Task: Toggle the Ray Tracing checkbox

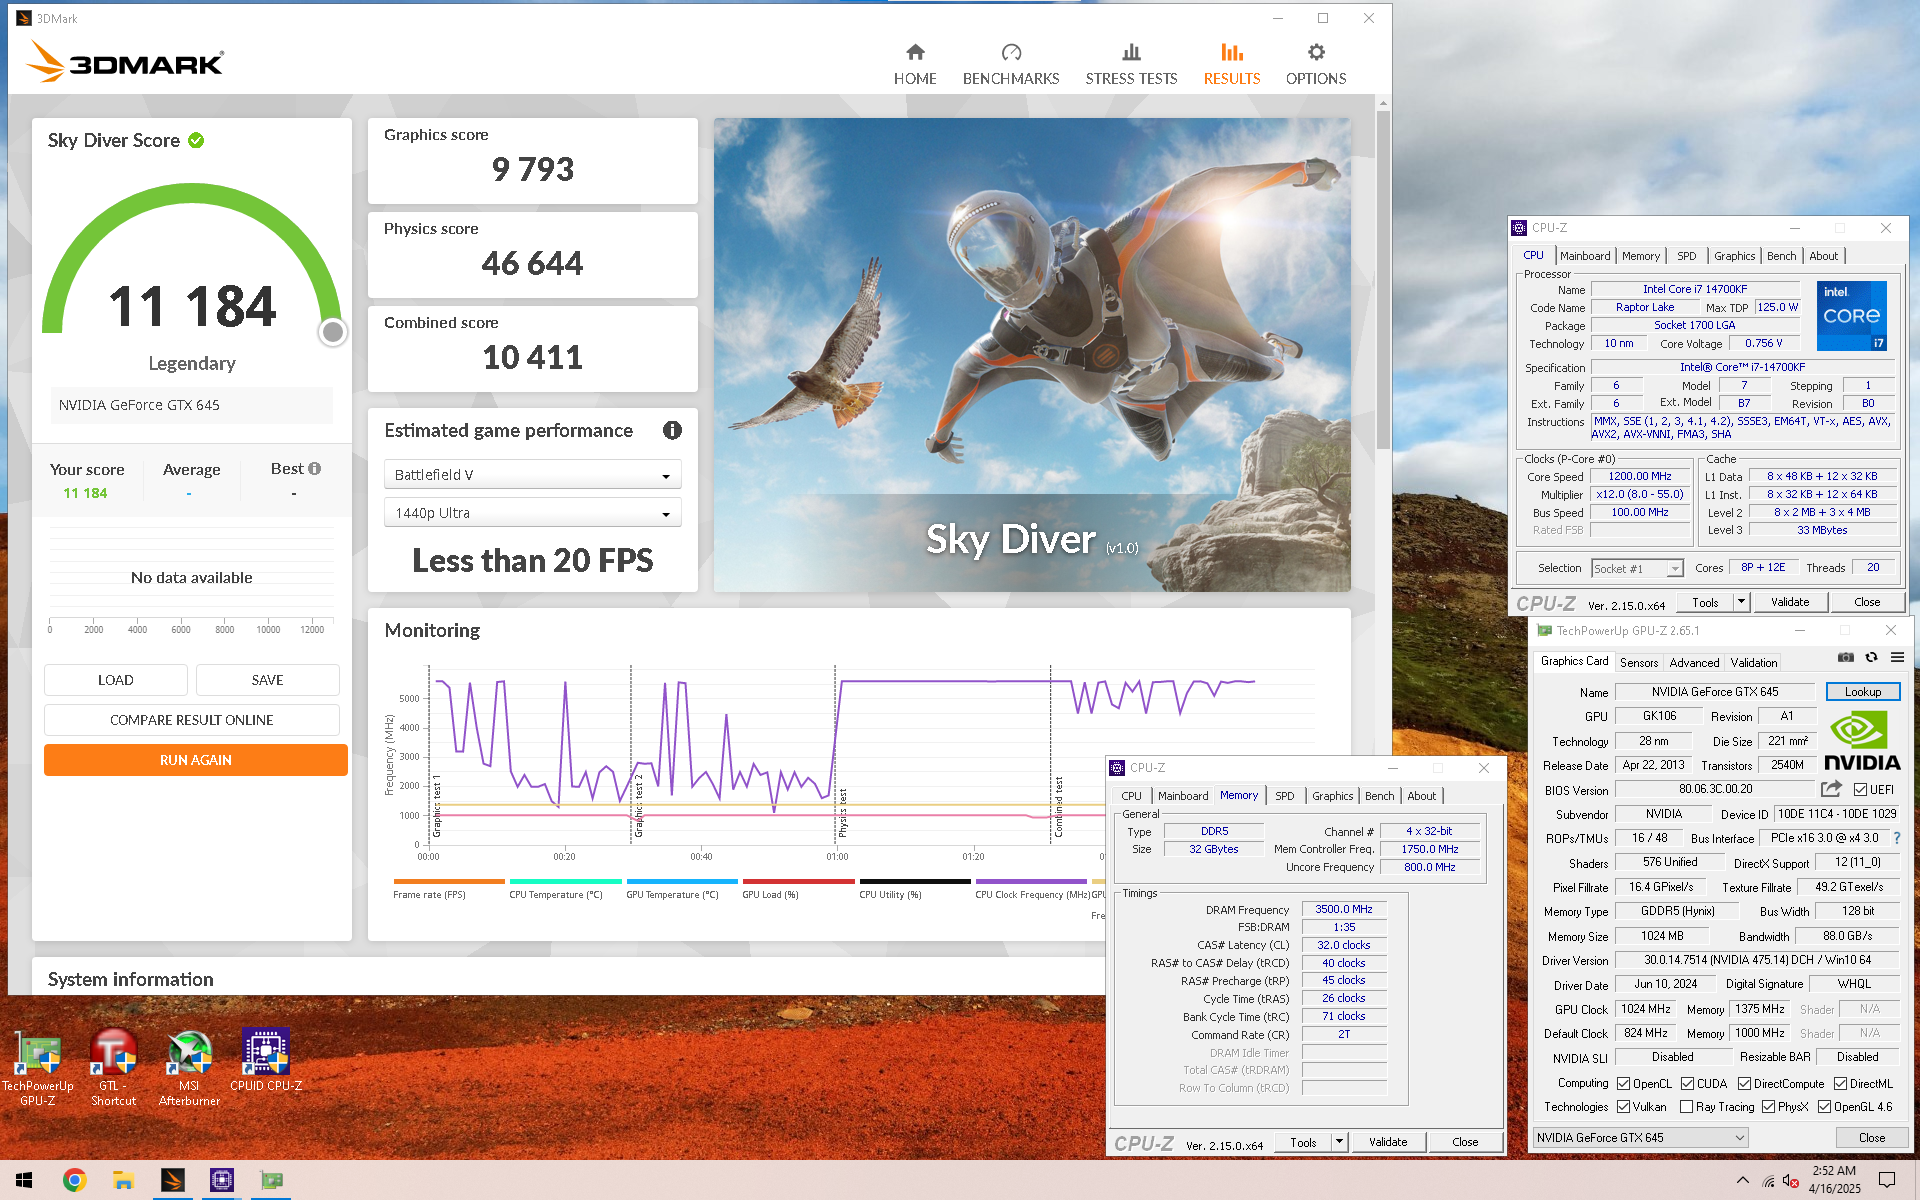Action: point(1687,1106)
